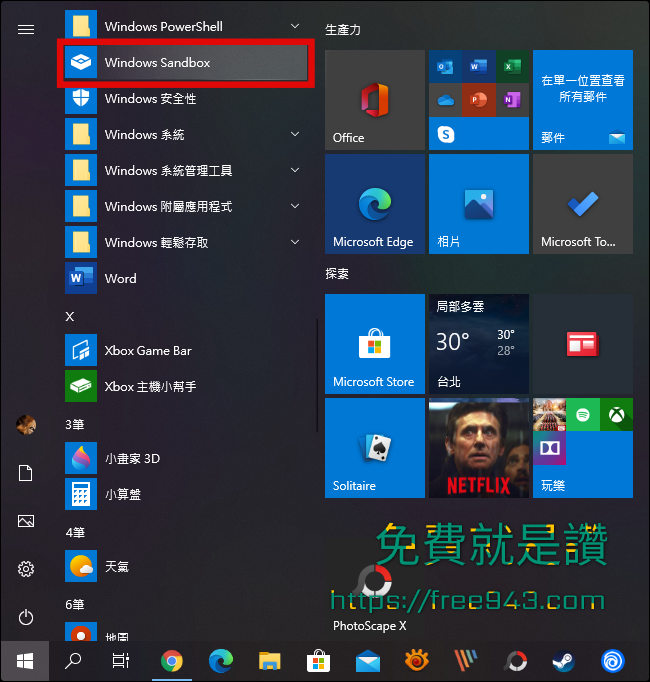The width and height of the screenshot is (650, 682).
Task: Click the Outlook icon in Office tile group
Action: [x=445, y=67]
